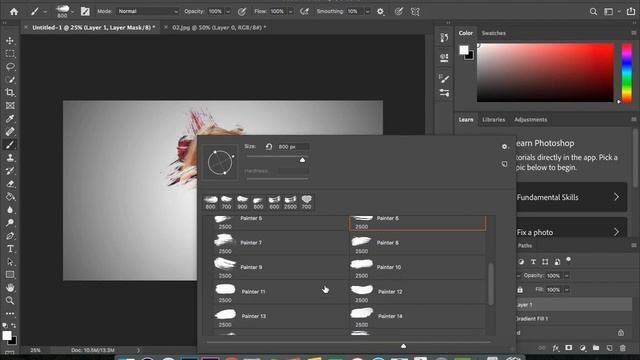Delete layer trash icon

click(622, 348)
